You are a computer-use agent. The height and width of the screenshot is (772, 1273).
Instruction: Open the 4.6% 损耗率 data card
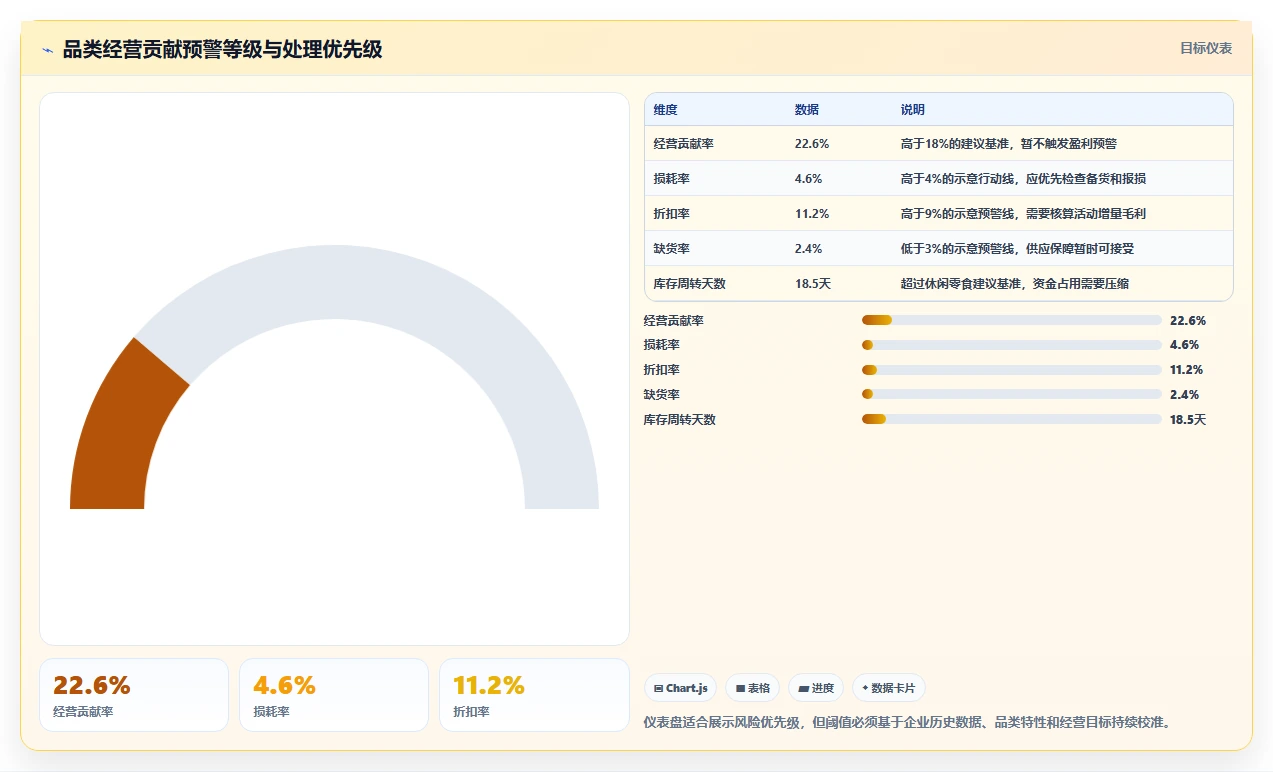click(x=334, y=695)
